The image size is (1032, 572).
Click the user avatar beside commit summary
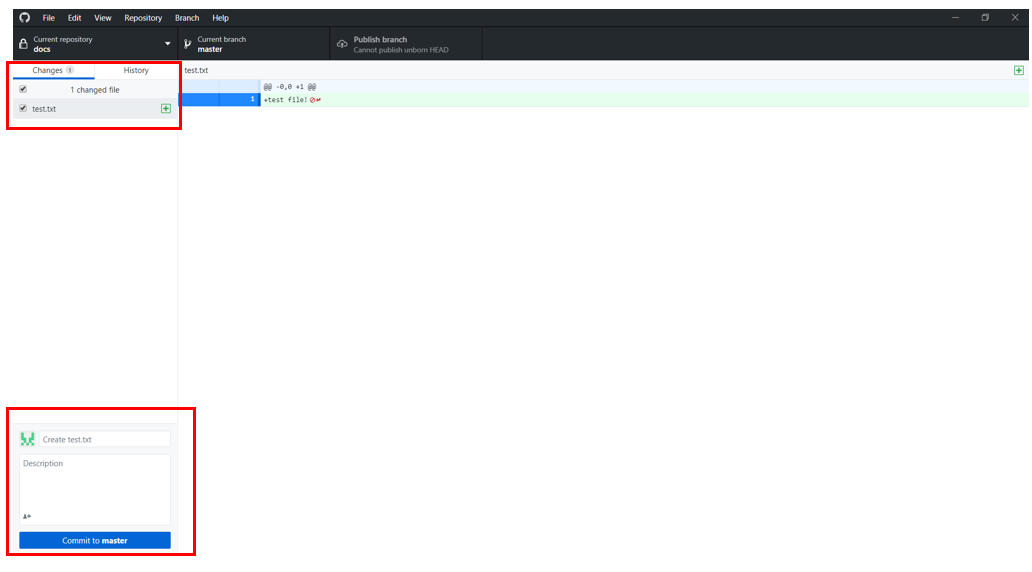click(x=28, y=439)
